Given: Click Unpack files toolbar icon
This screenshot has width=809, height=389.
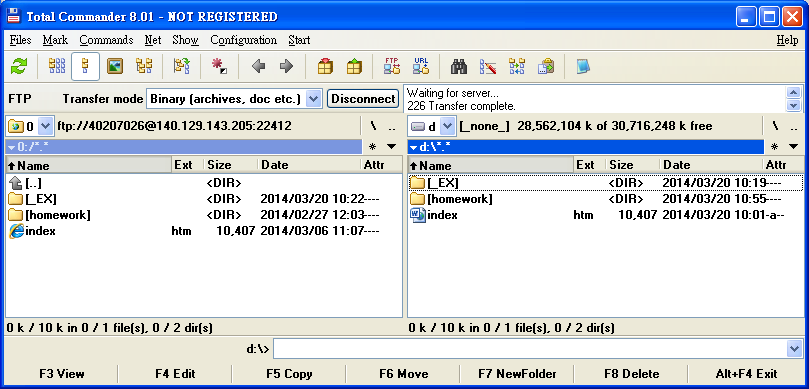Looking at the screenshot, I should pyautogui.click(x=354, y=66).
